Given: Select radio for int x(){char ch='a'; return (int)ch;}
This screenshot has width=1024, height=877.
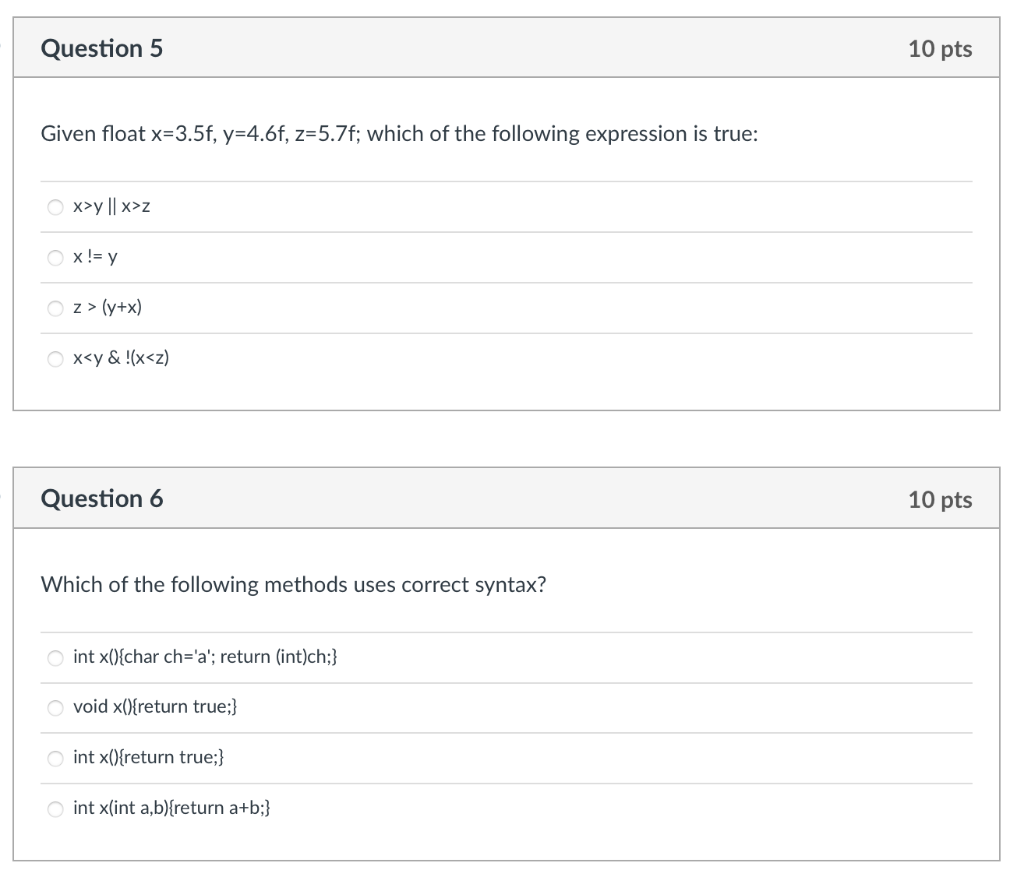Looking at the screenshot, I should coord(56,657).
